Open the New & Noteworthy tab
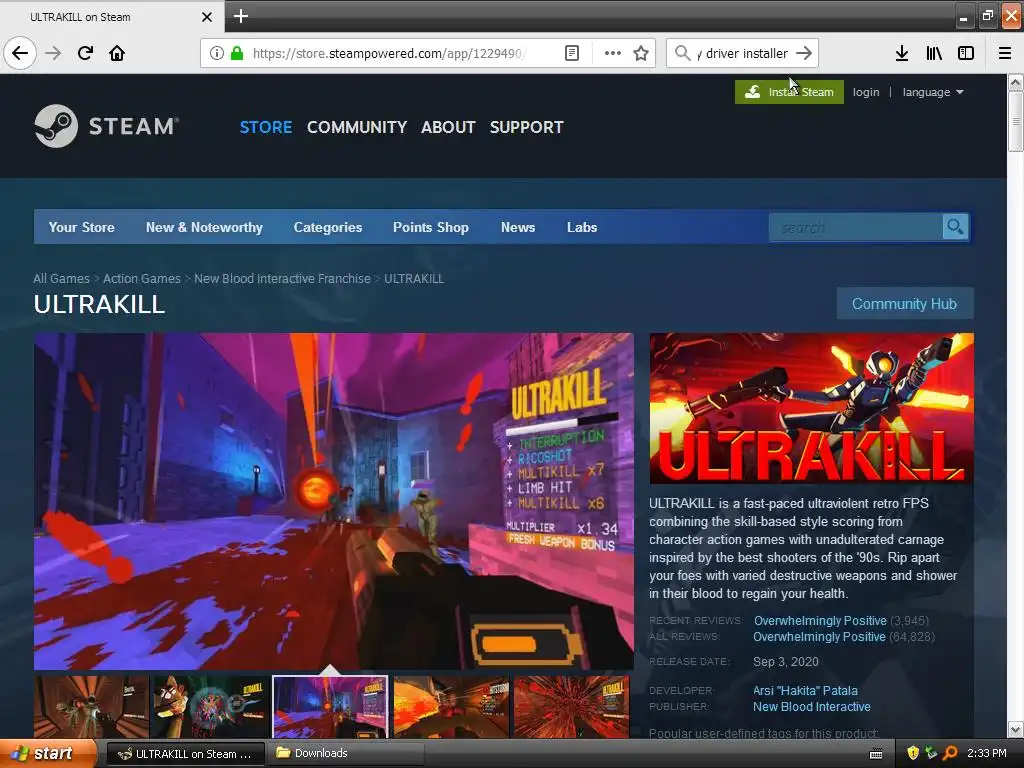 (x=204, y=227)
